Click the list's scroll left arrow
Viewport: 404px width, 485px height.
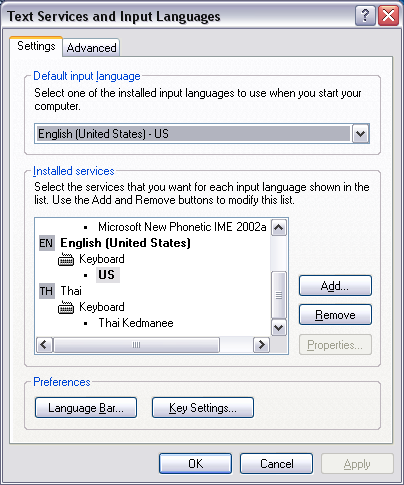[44, 345]
